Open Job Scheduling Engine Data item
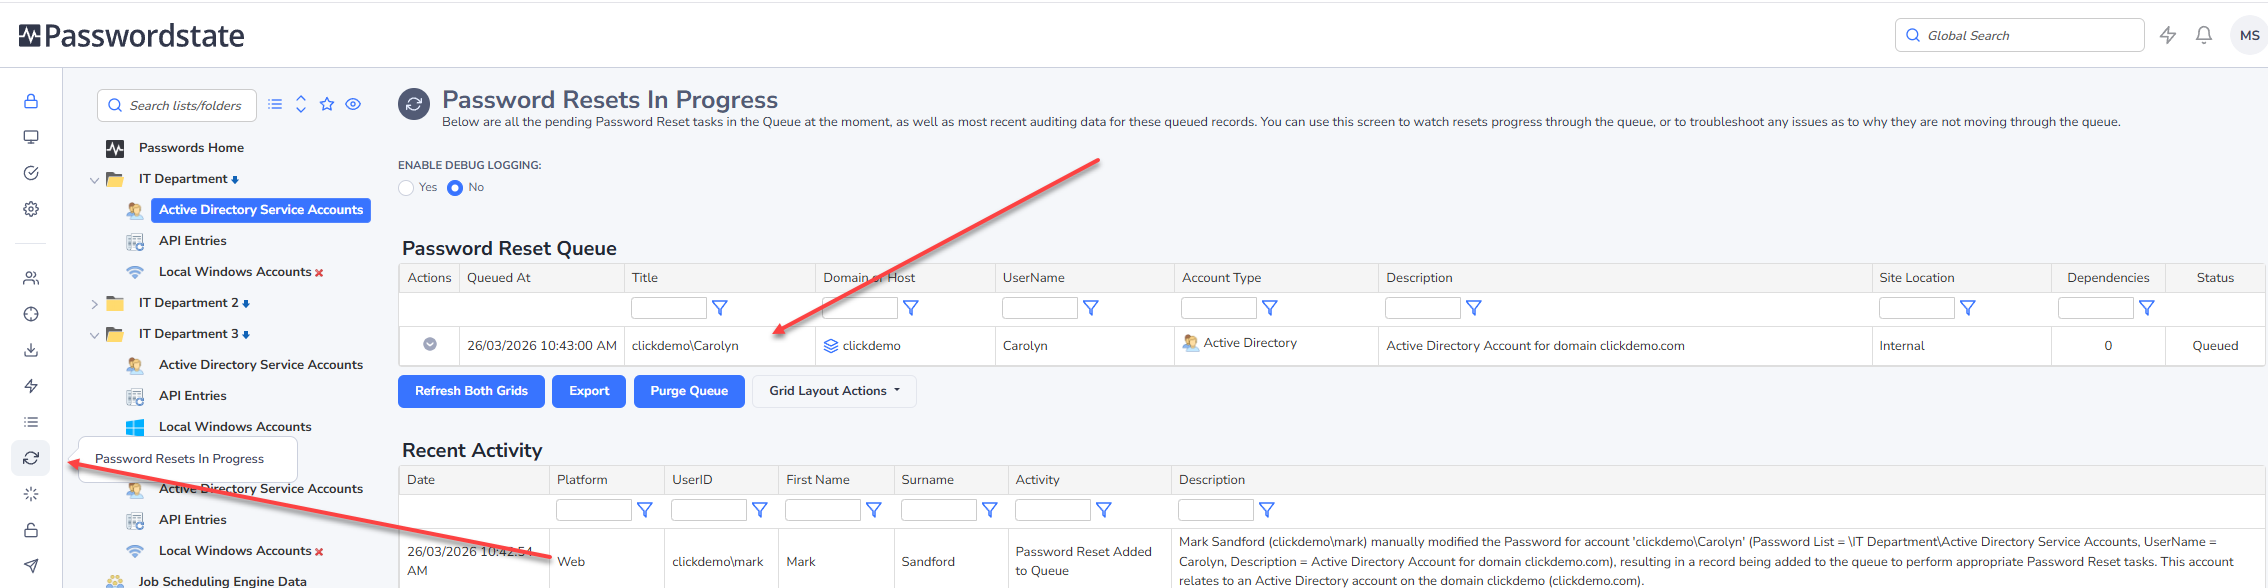 (x=222, y=581)
